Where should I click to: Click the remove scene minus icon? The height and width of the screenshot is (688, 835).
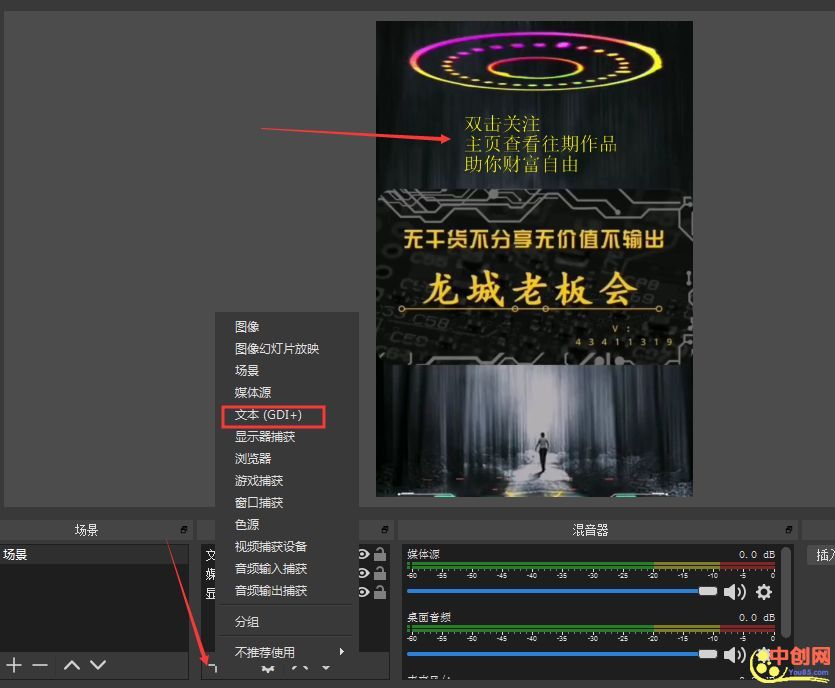[x=40, y=665]
